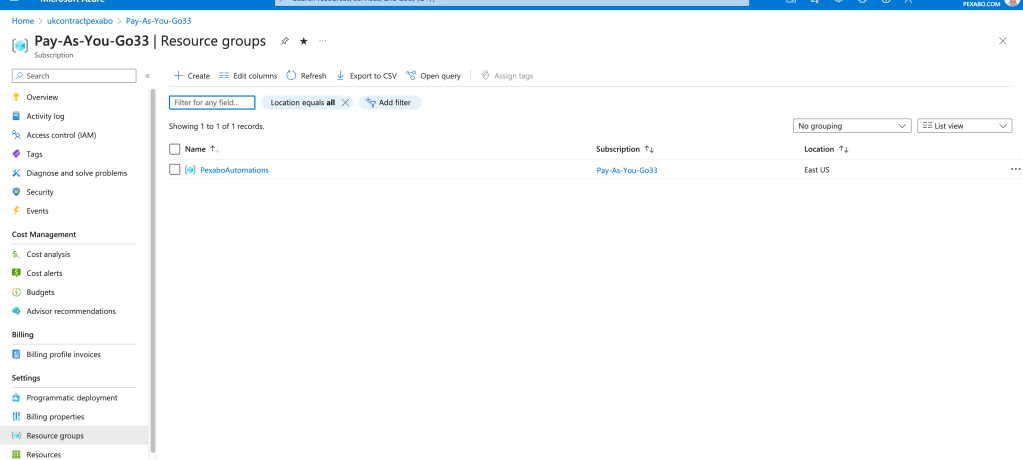This screenshot has height=460, width=1023.
Task: Click the Edit columns toolbar button
Action: coord(248,76)
